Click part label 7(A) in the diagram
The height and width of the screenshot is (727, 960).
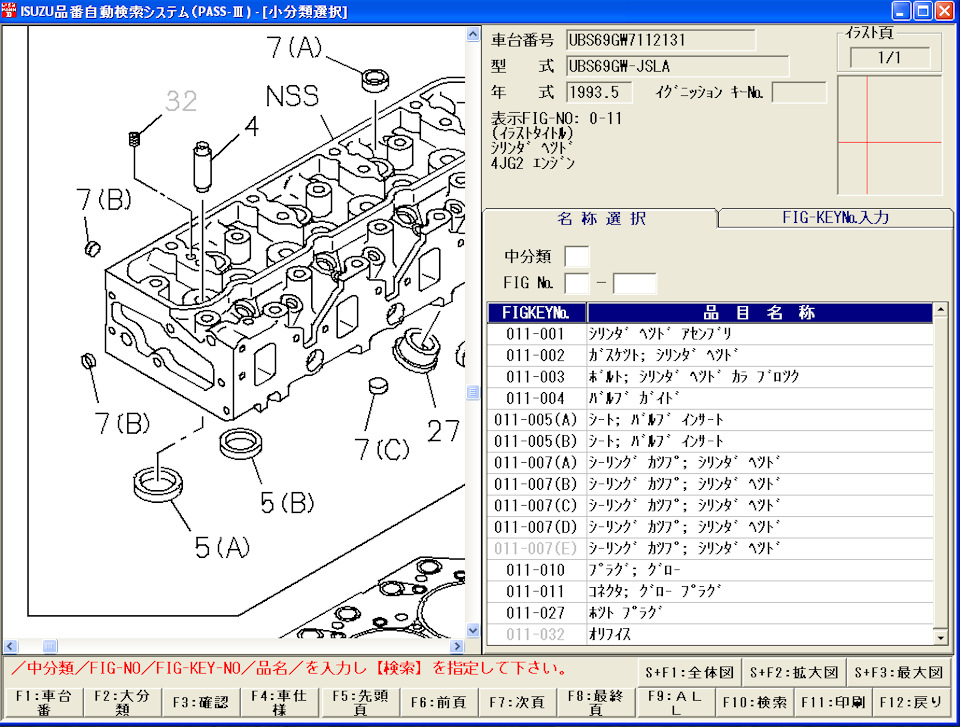coord(294,47)
